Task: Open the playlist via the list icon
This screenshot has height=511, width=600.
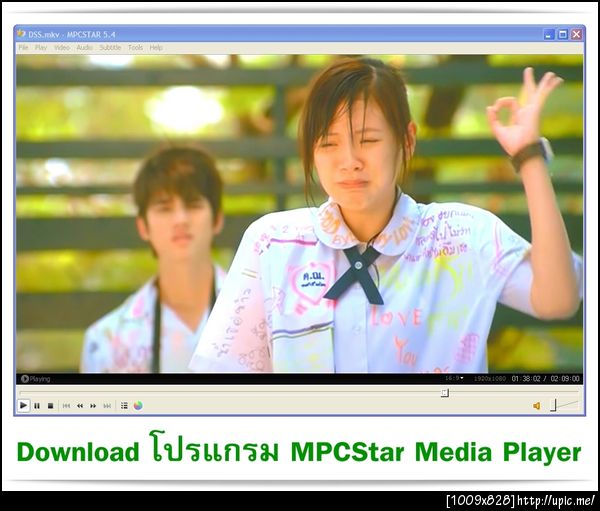Action: click(124, 406)
